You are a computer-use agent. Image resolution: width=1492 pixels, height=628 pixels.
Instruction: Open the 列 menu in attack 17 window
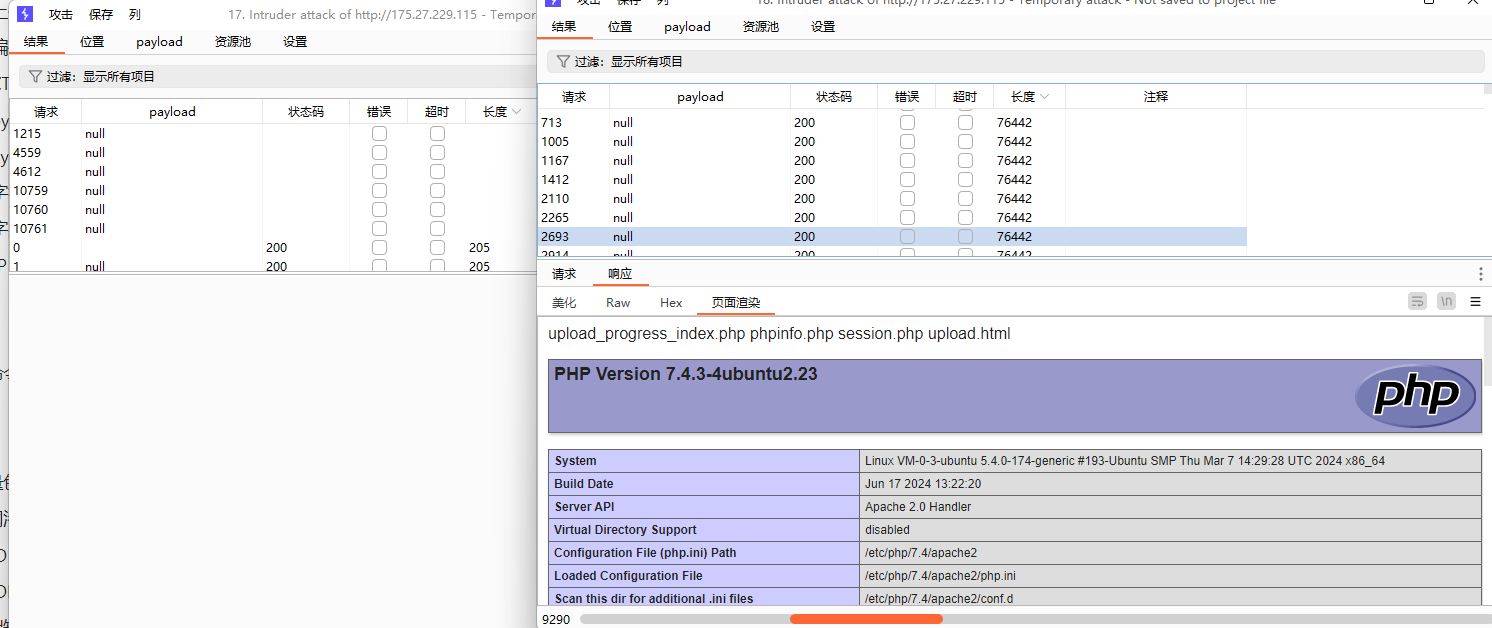pos(135,15)
